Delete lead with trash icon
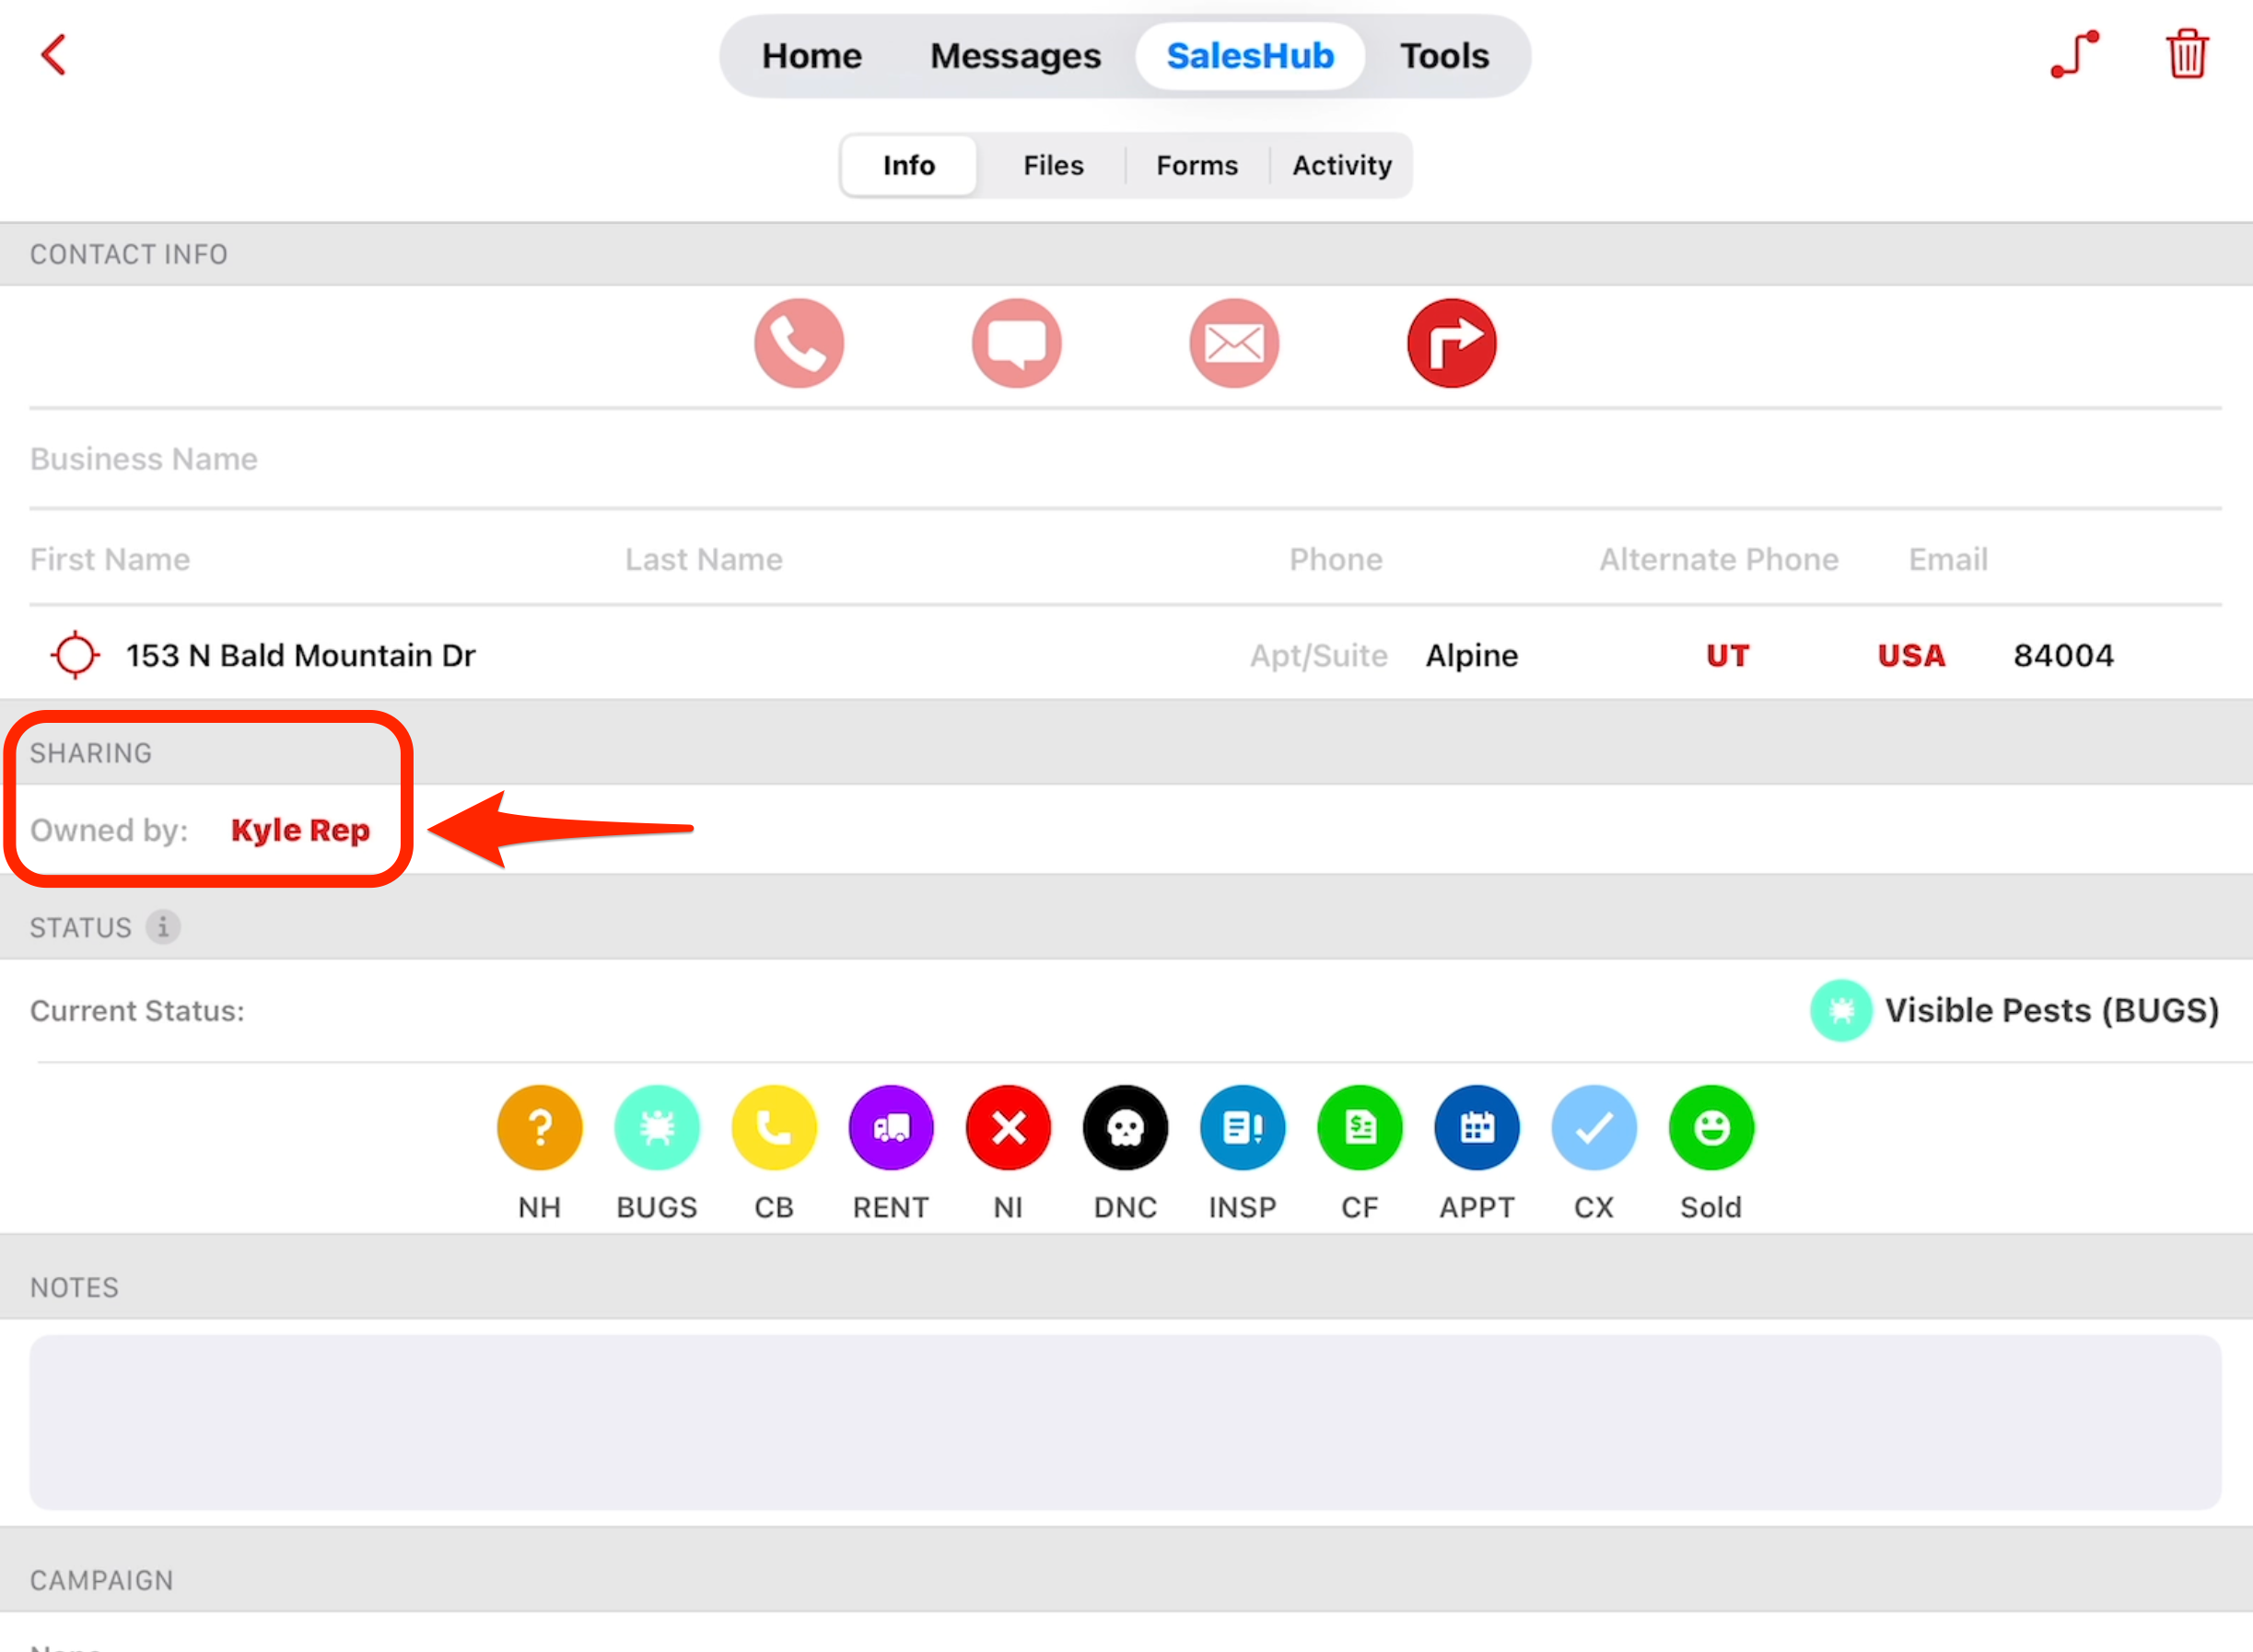 [x=2186, y=54]
